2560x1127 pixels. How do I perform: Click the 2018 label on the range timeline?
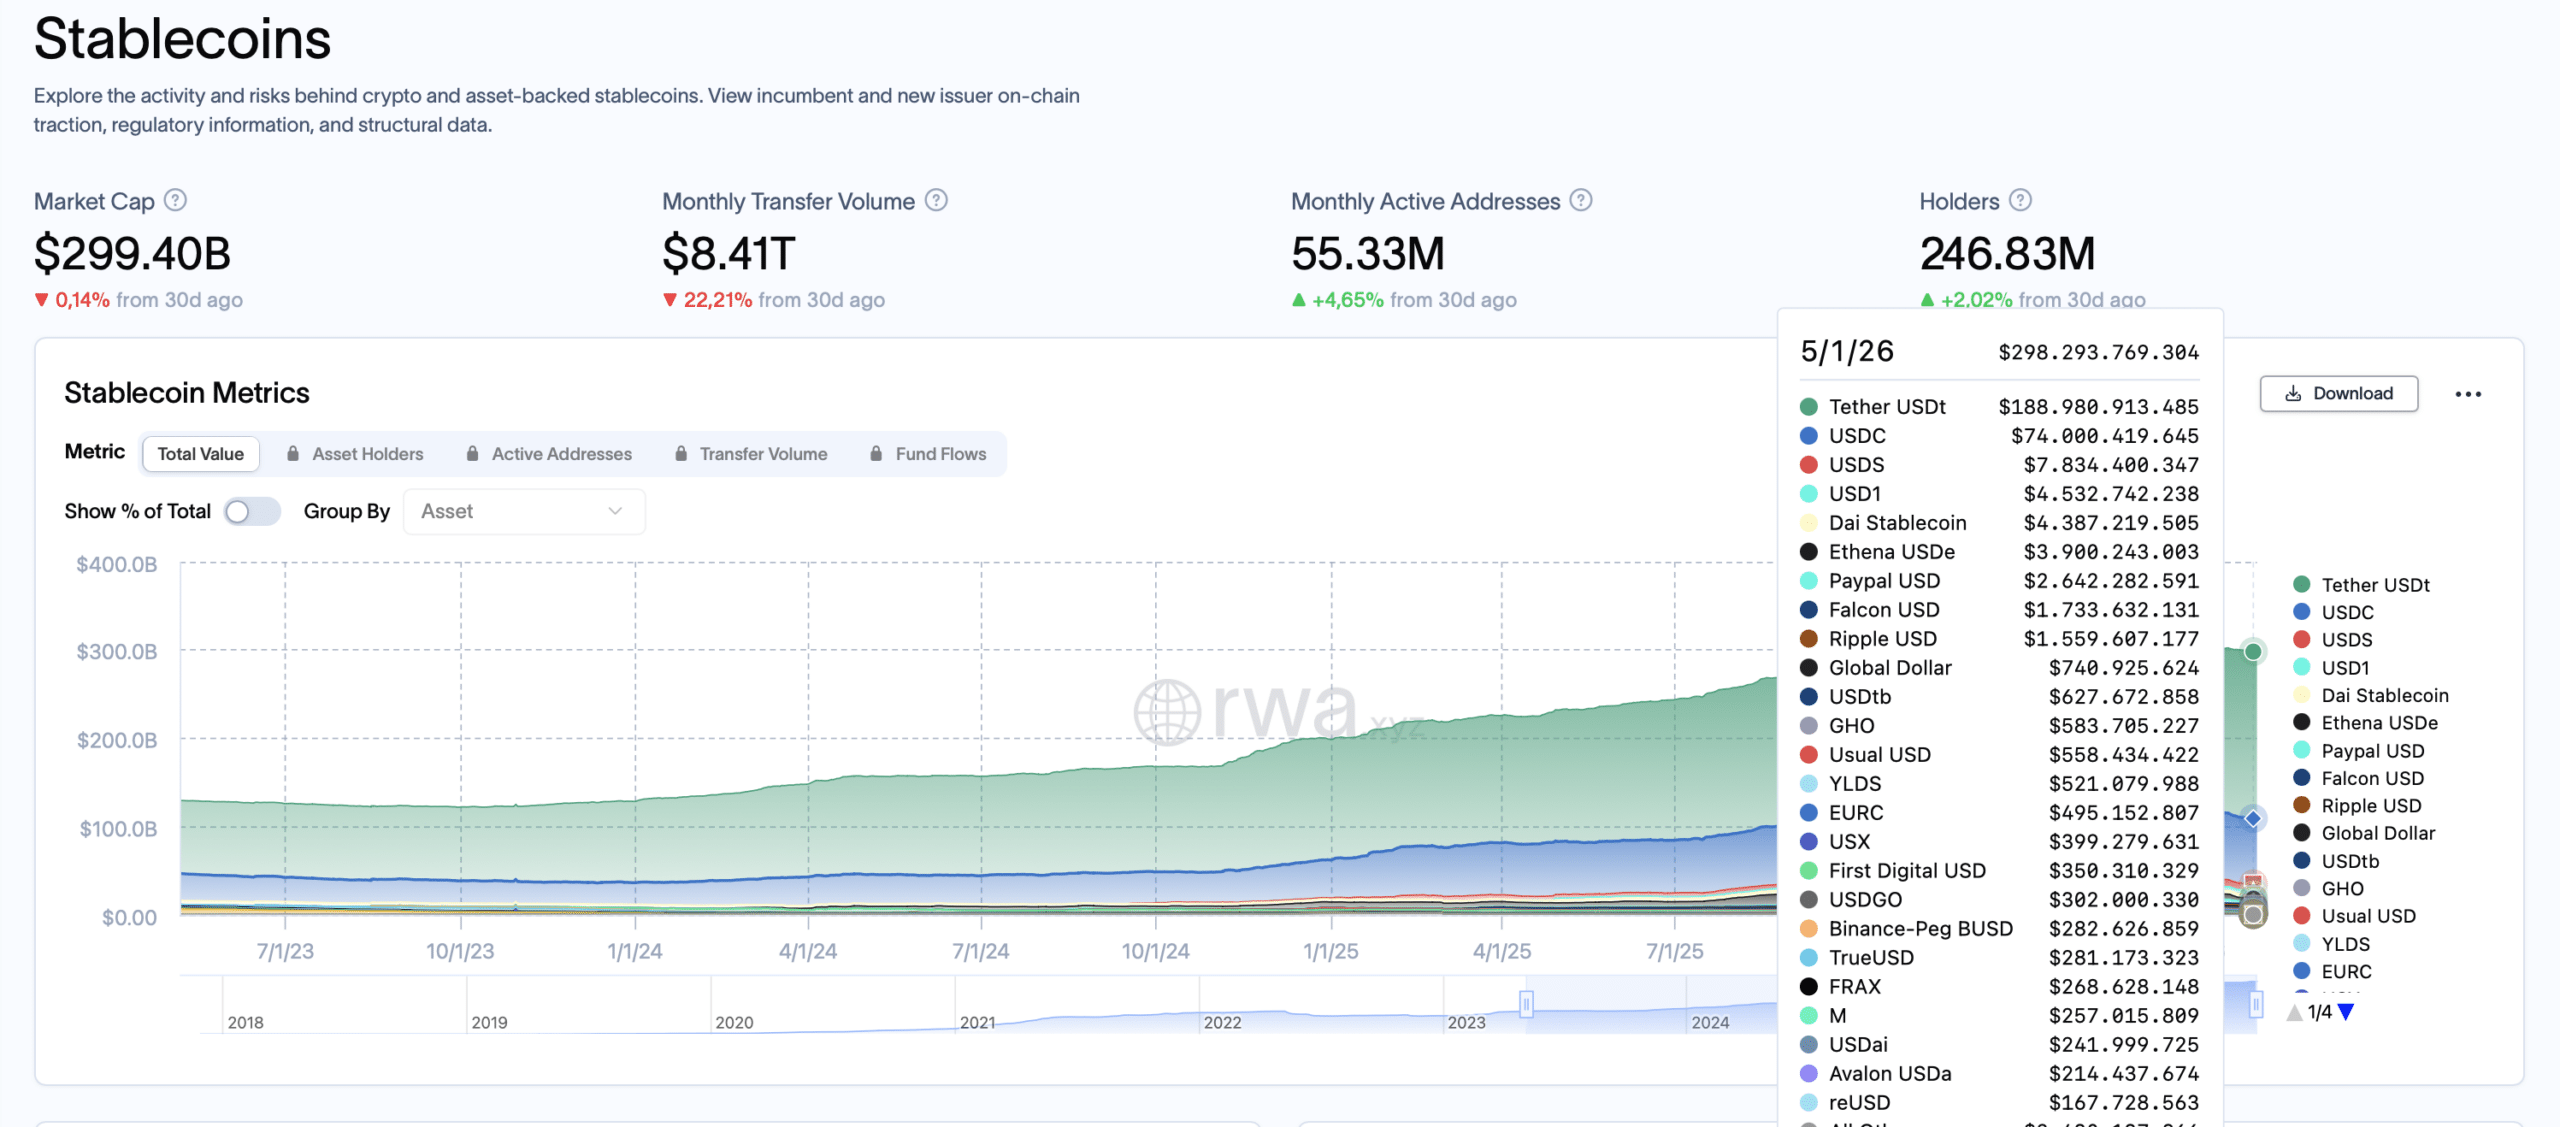(x=245, y=1022)
